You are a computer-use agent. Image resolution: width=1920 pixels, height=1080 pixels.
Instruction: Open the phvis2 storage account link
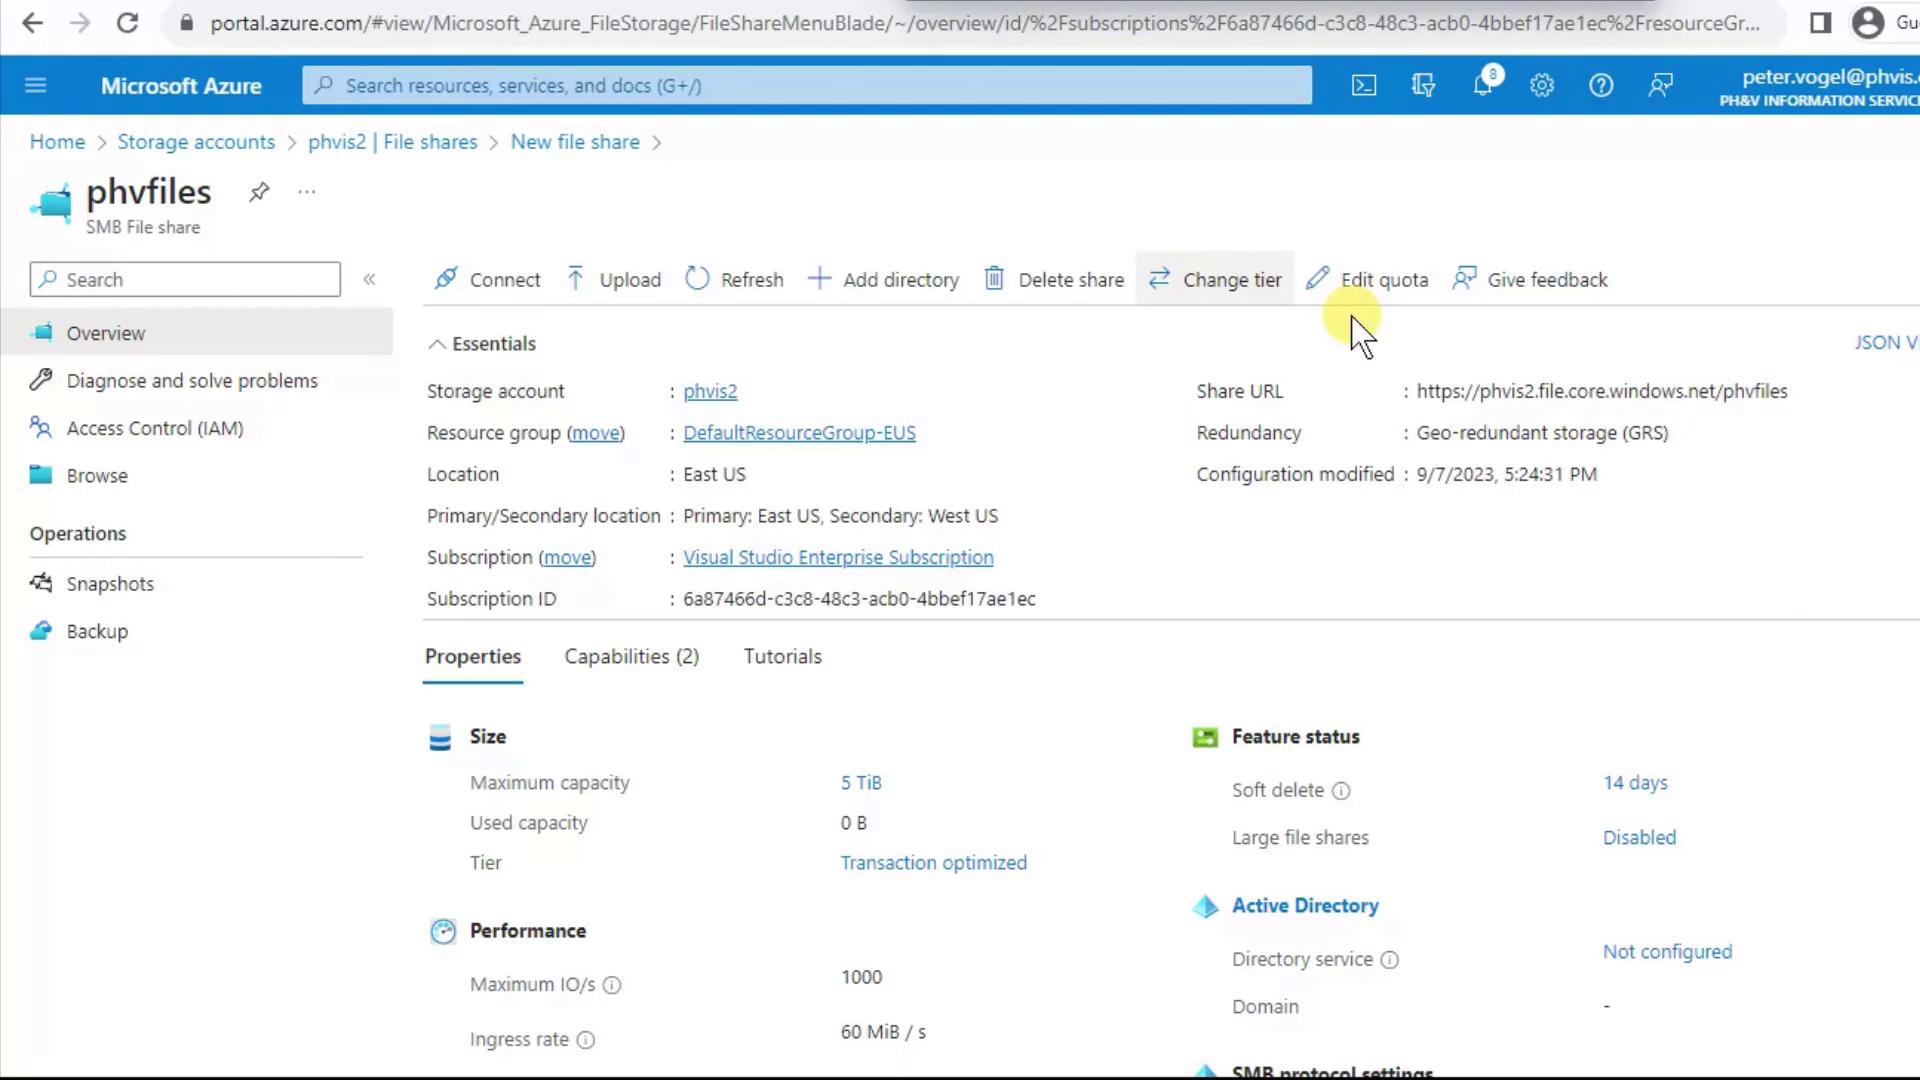coord(710,392)
